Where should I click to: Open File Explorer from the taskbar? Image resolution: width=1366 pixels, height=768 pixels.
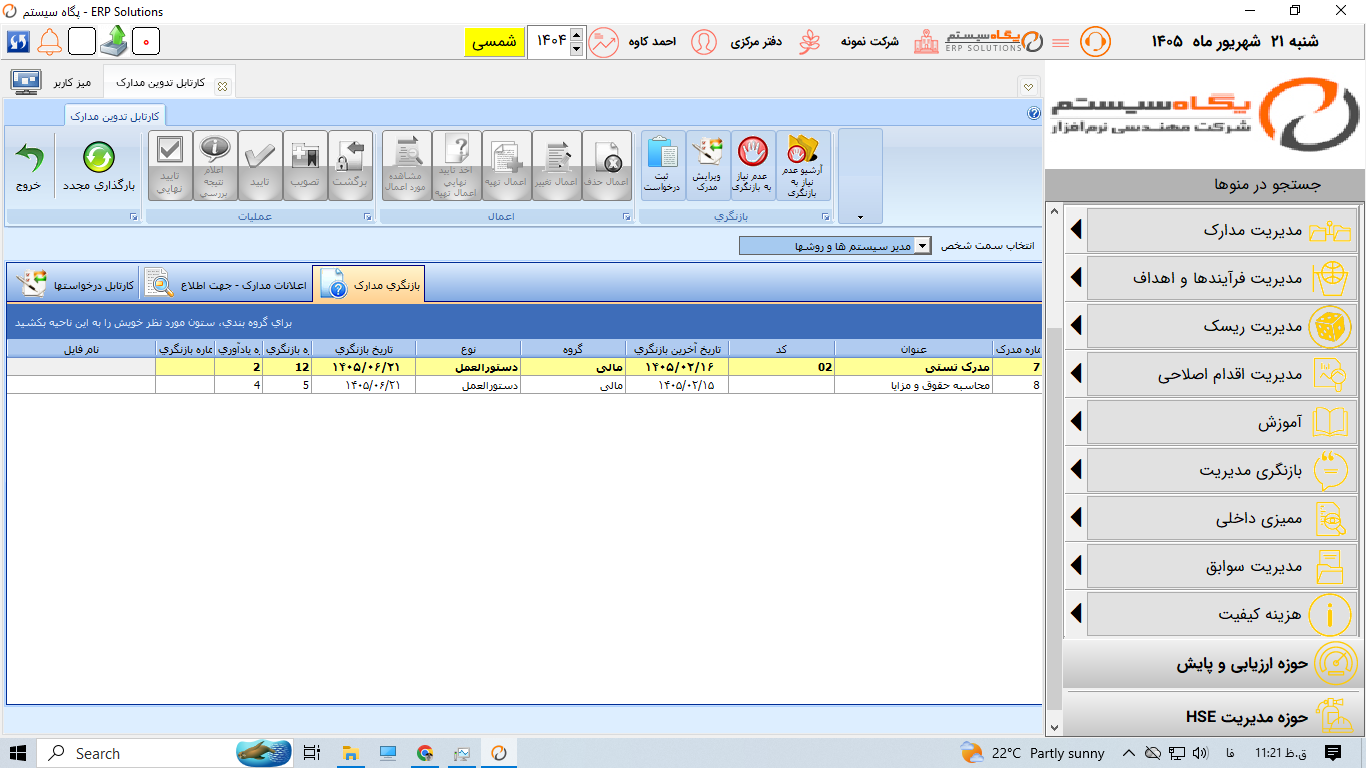(x=349, y=753)
